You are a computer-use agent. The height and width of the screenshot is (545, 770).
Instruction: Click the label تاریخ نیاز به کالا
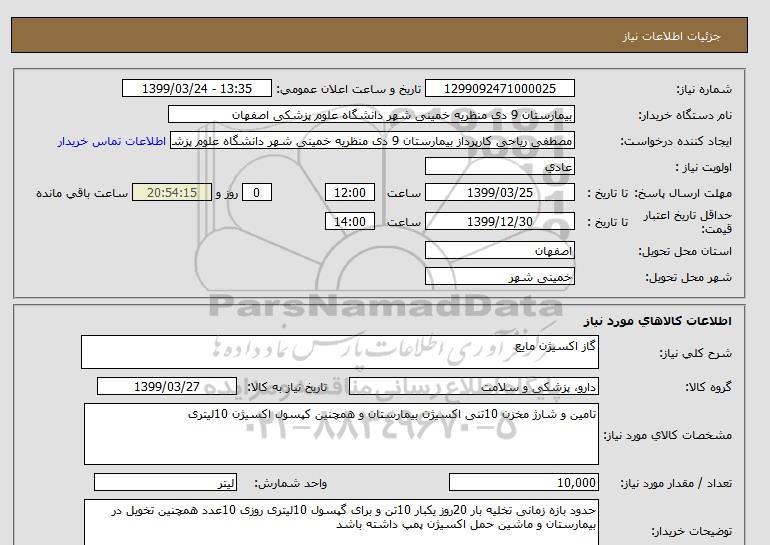pos(287,387)
